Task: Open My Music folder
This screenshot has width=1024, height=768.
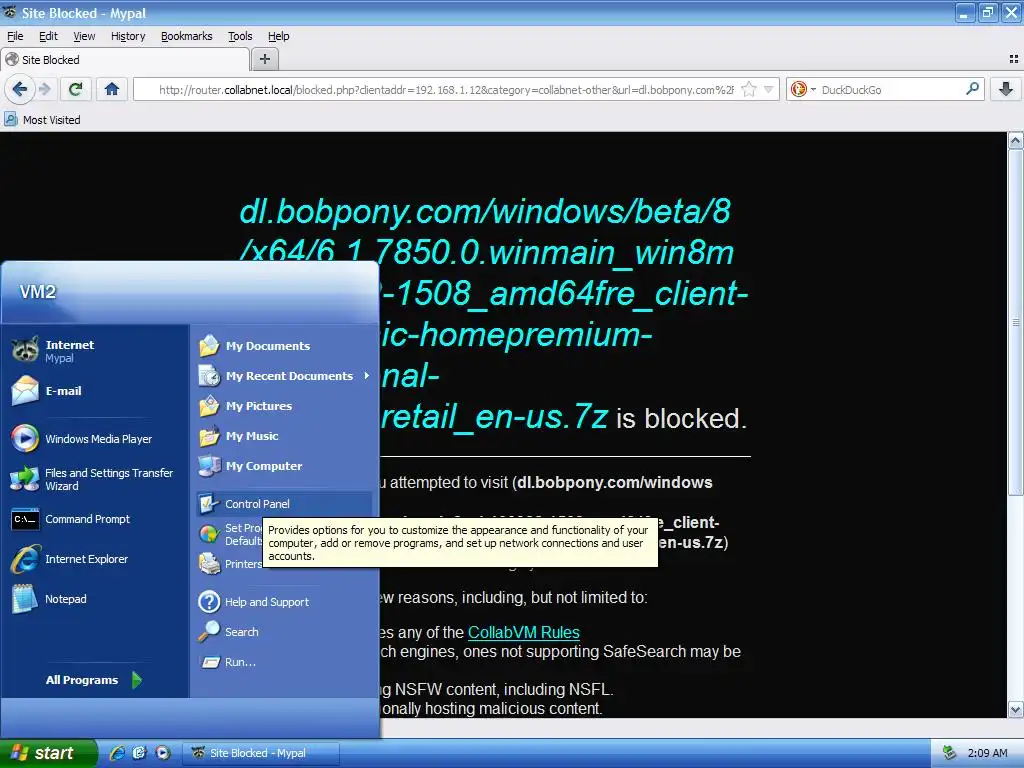Action: 283,436
